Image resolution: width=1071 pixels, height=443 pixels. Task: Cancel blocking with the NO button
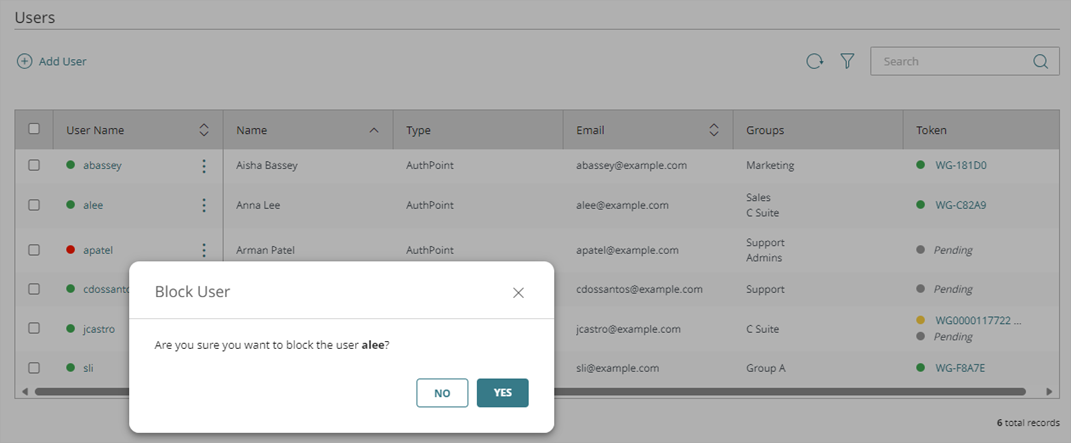point(442,393)
